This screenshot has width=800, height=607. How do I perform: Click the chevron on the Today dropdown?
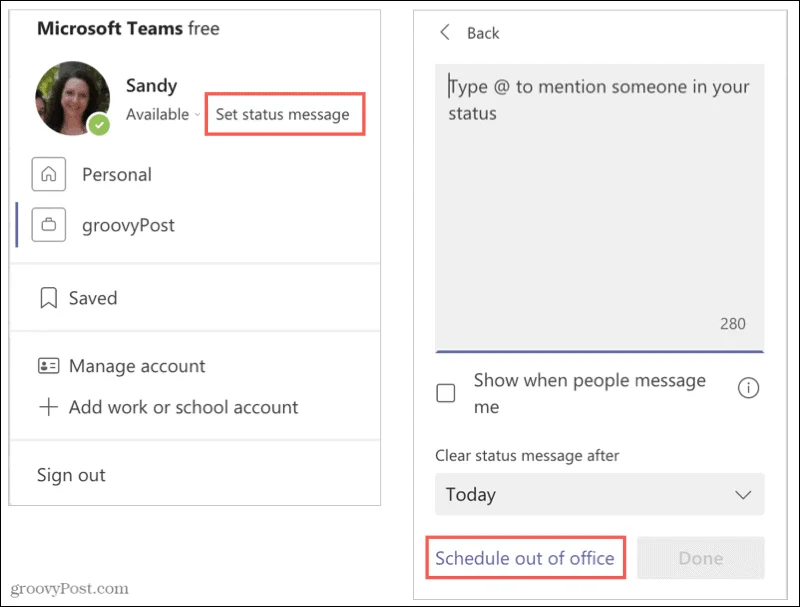coord(743,495)
